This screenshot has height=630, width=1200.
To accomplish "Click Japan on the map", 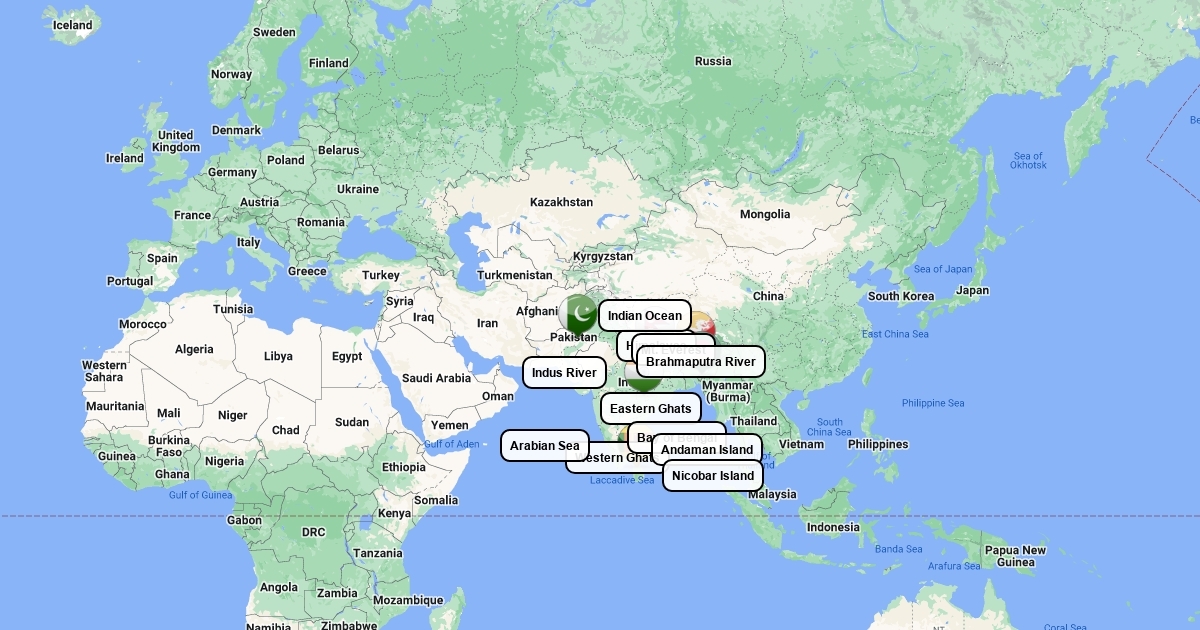I will (x=972, y=291).
